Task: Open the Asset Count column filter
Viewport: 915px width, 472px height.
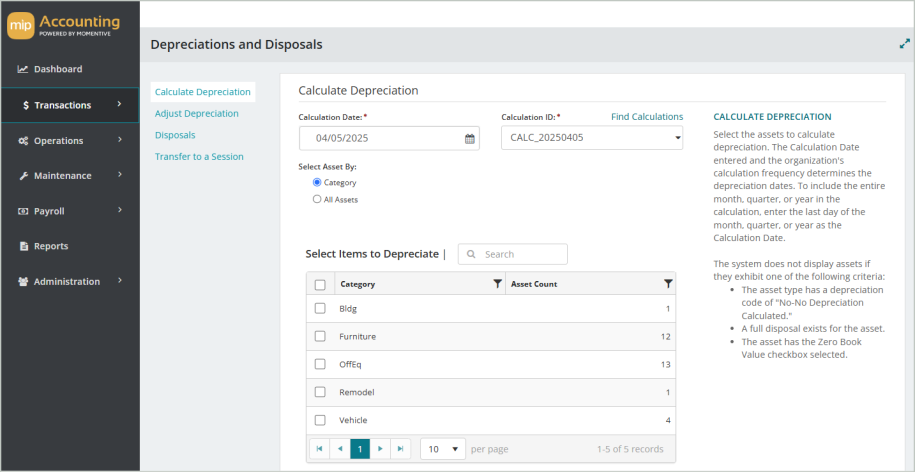Action: [668, 284]
